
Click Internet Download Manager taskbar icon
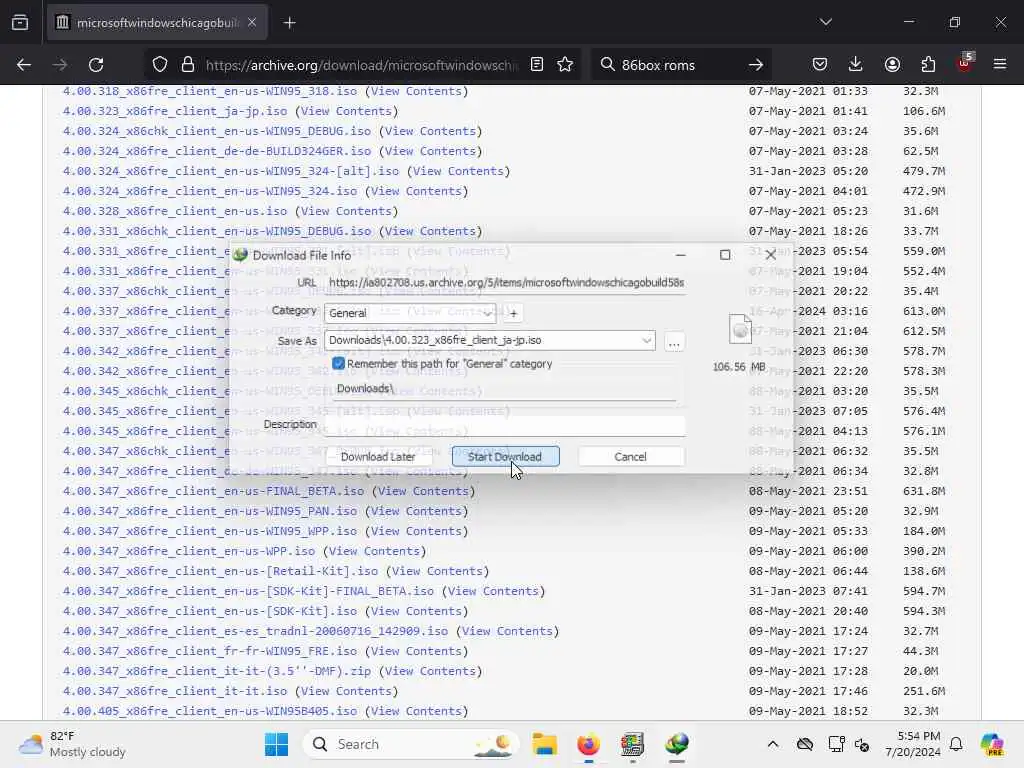coord(677,744)
